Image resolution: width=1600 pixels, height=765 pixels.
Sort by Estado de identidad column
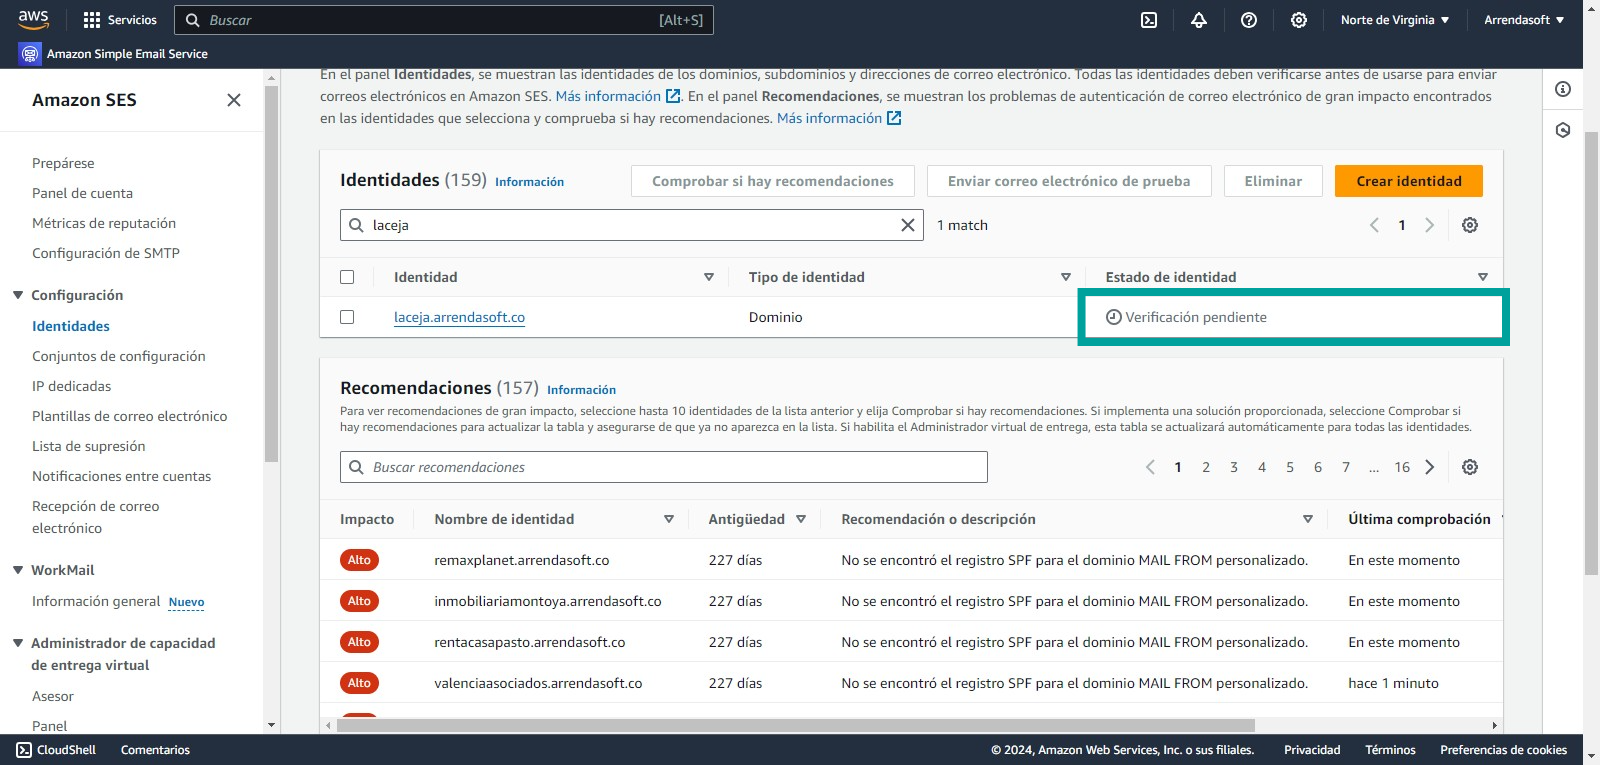[1483, 277]
